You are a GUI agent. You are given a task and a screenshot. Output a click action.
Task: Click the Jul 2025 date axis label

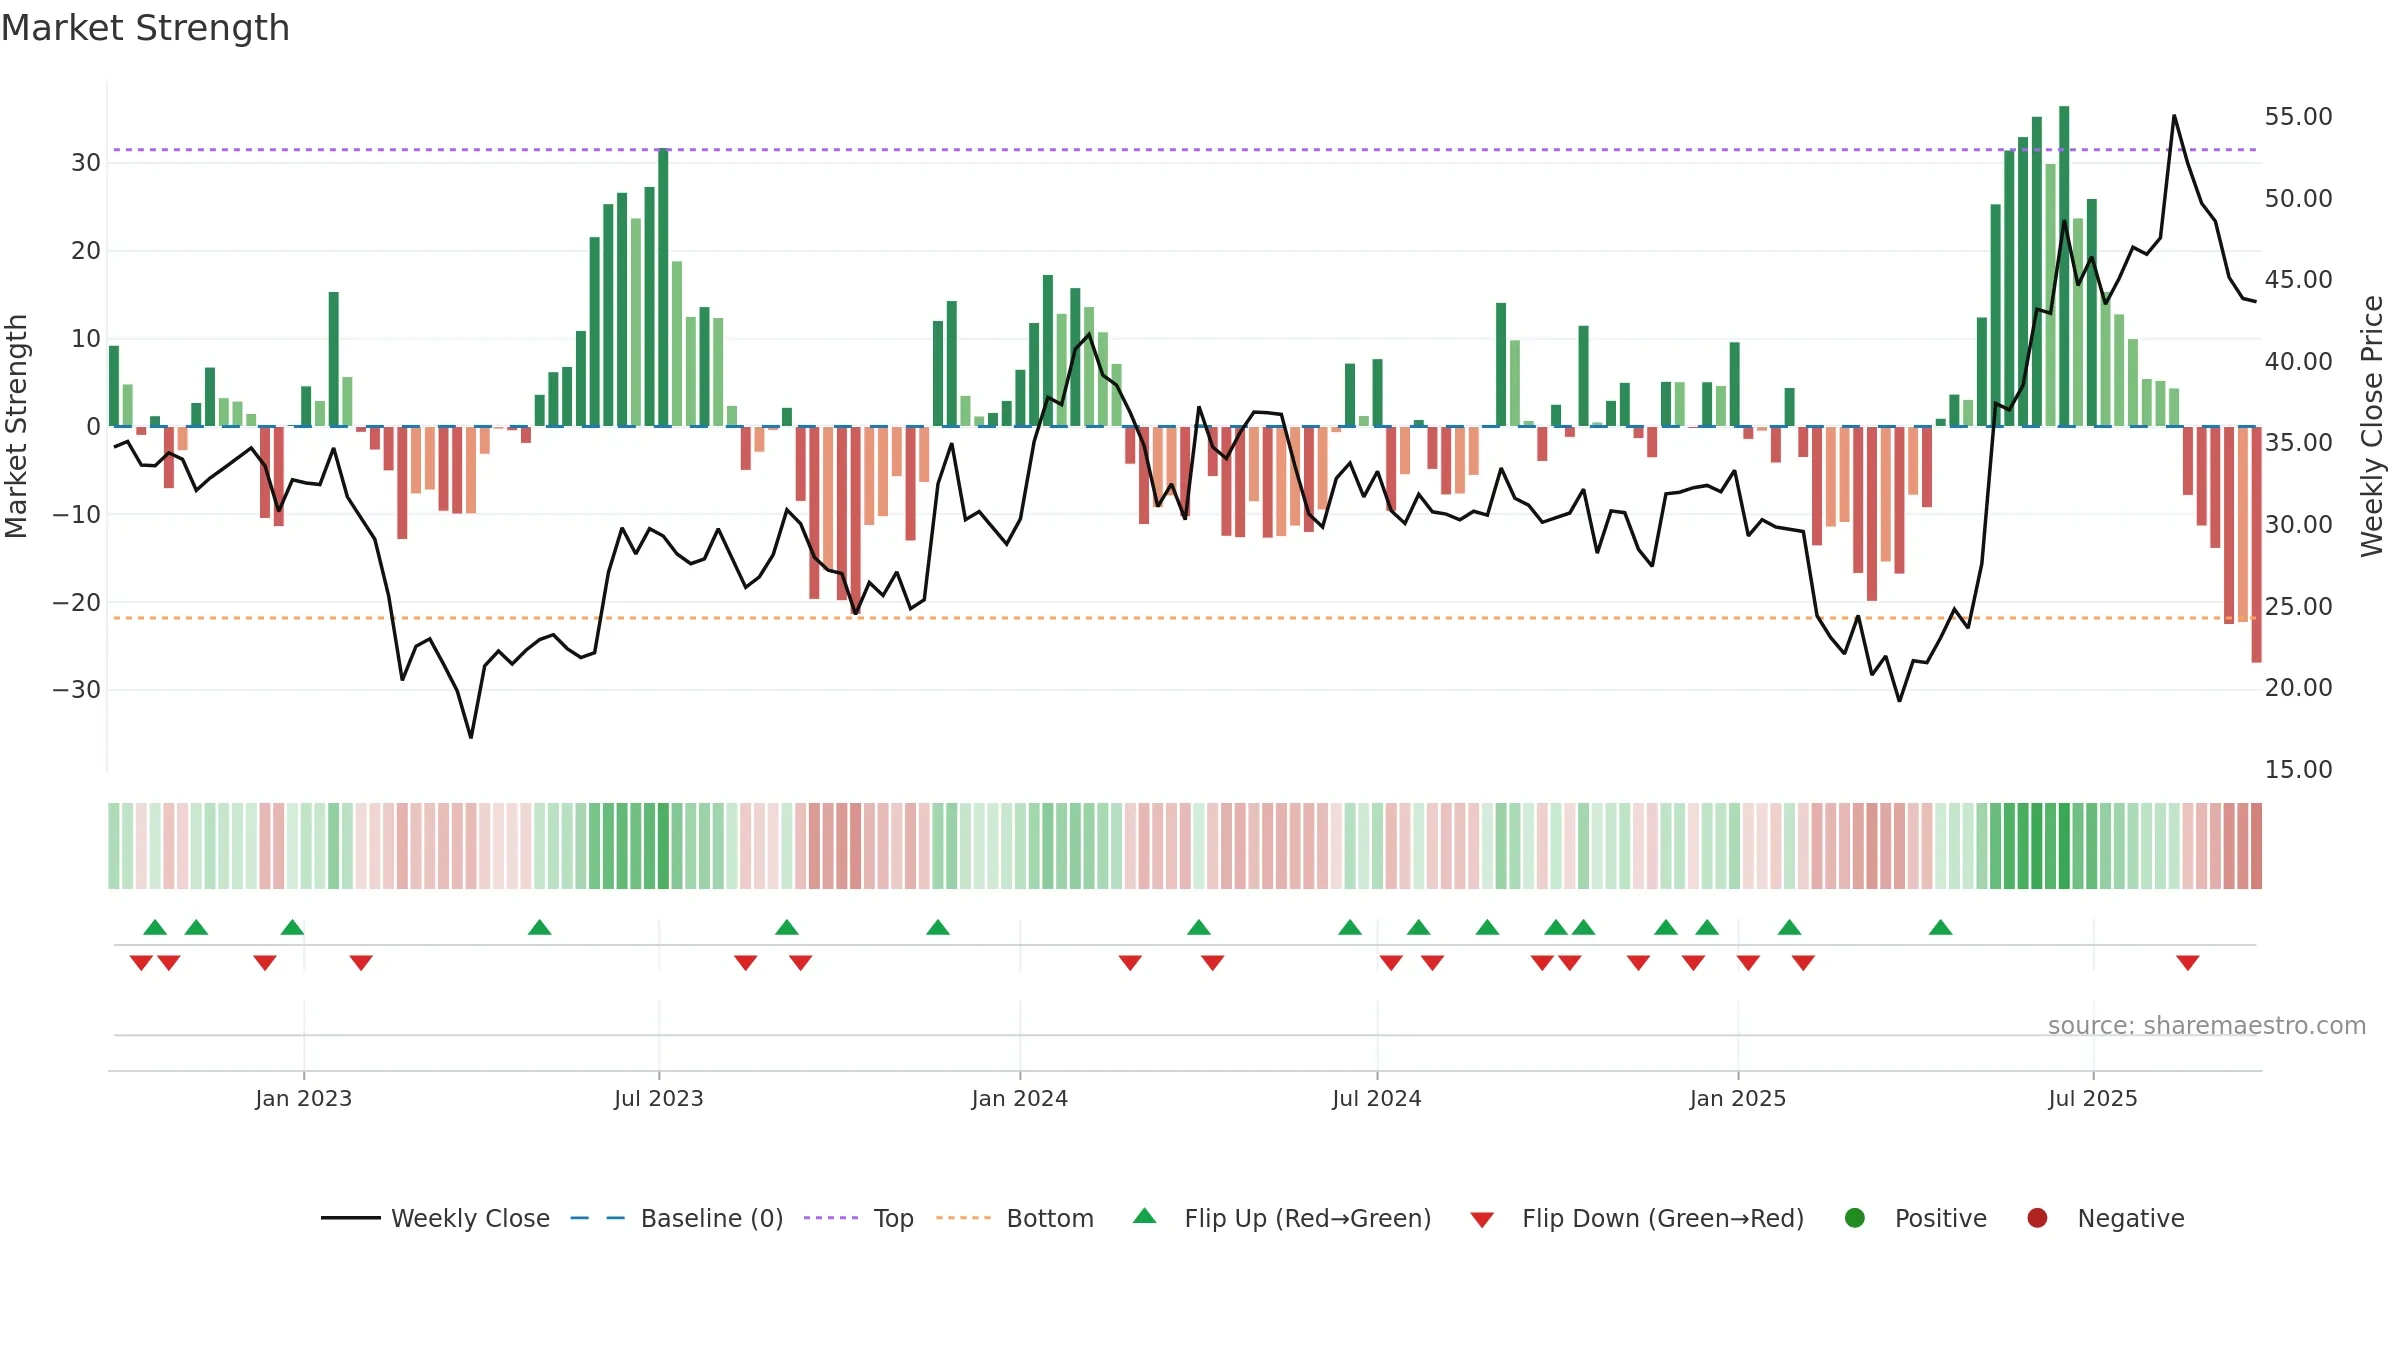pyautogui.click(x=2093, y=1098)
